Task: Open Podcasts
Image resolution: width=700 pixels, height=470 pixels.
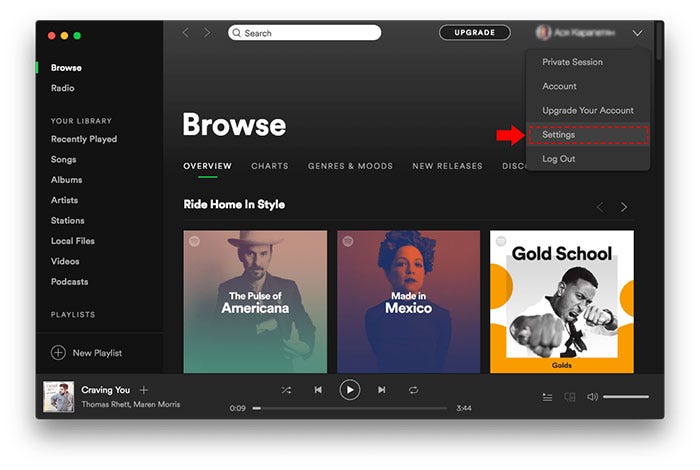Action: pos(69,282)
